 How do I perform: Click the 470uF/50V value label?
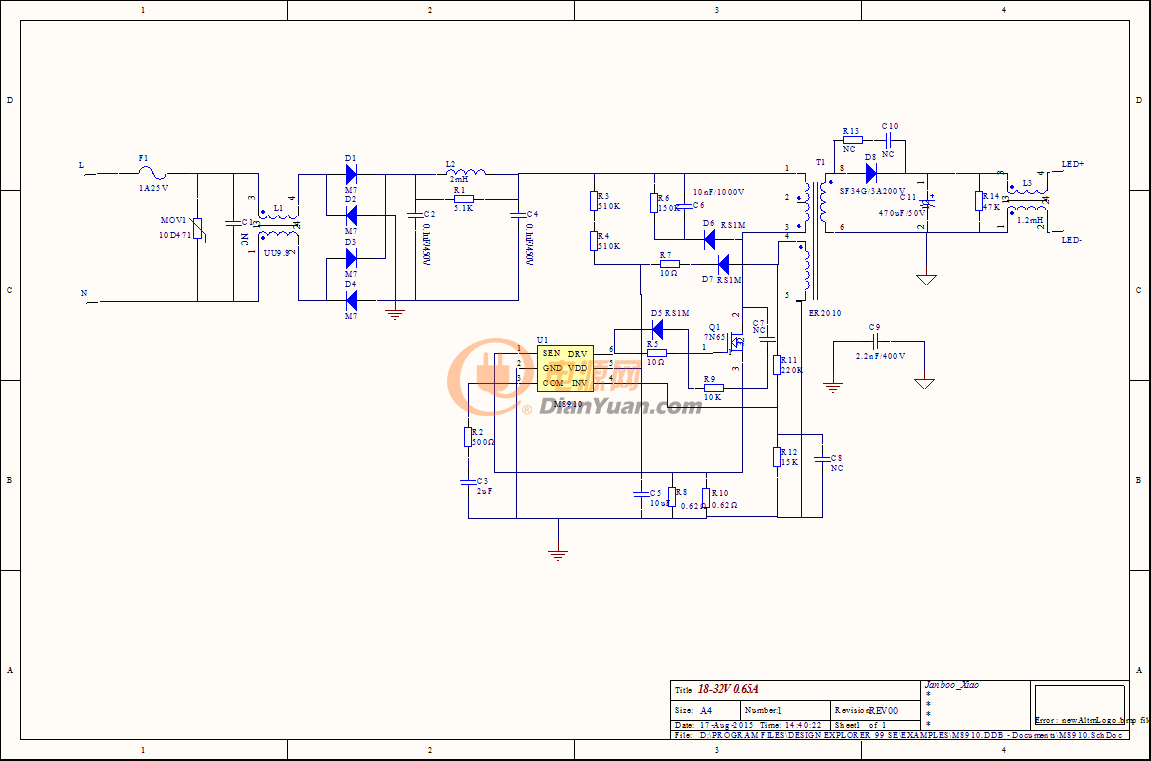902,213
